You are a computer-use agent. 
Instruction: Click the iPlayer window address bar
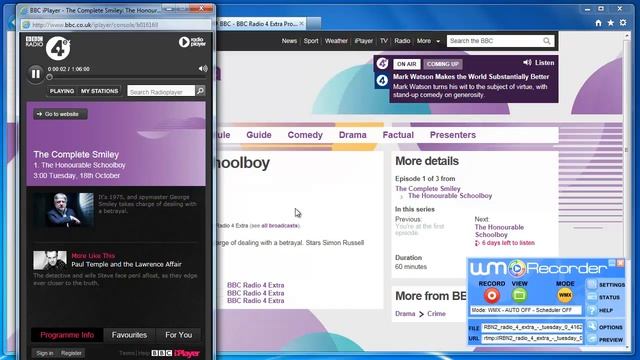point(117,25)
